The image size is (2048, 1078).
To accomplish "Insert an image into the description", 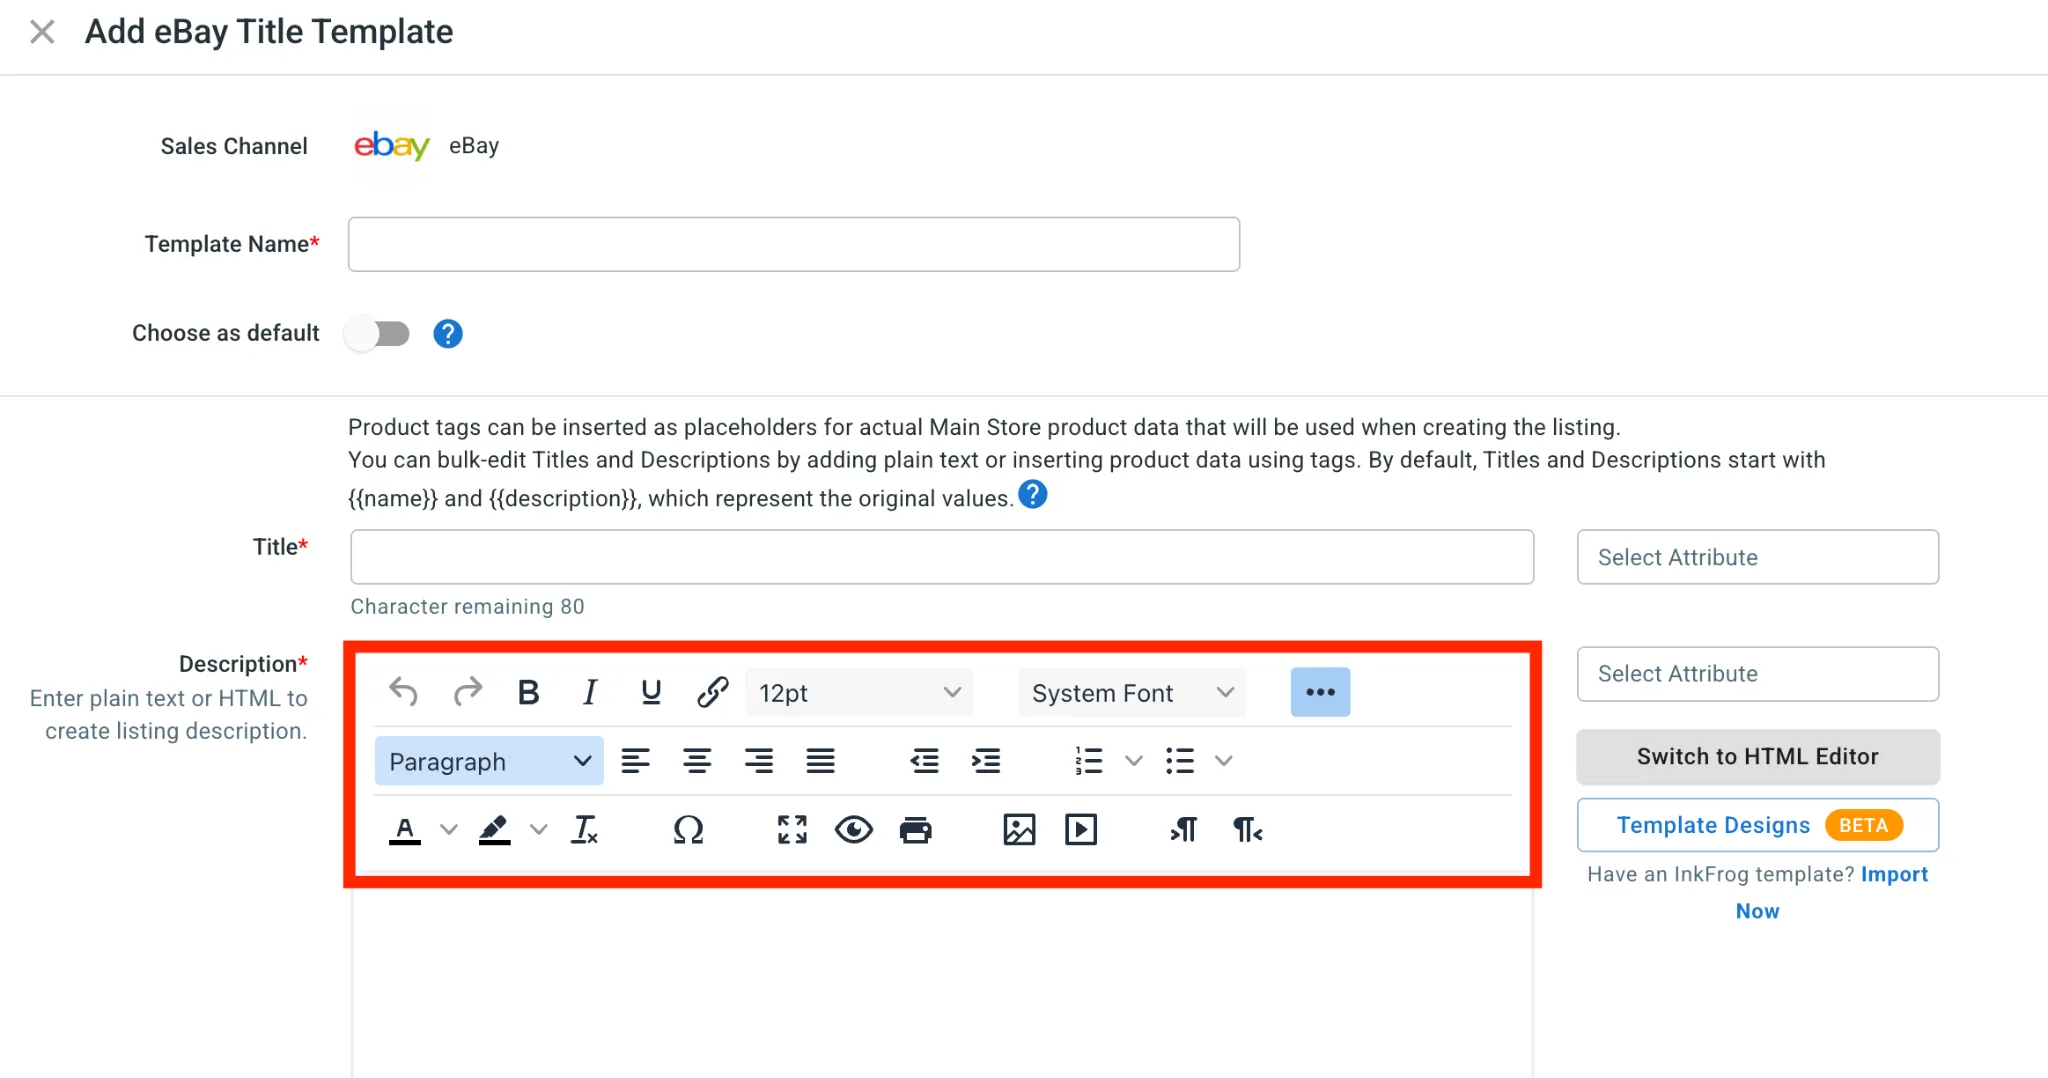I will coord(1019,830).
